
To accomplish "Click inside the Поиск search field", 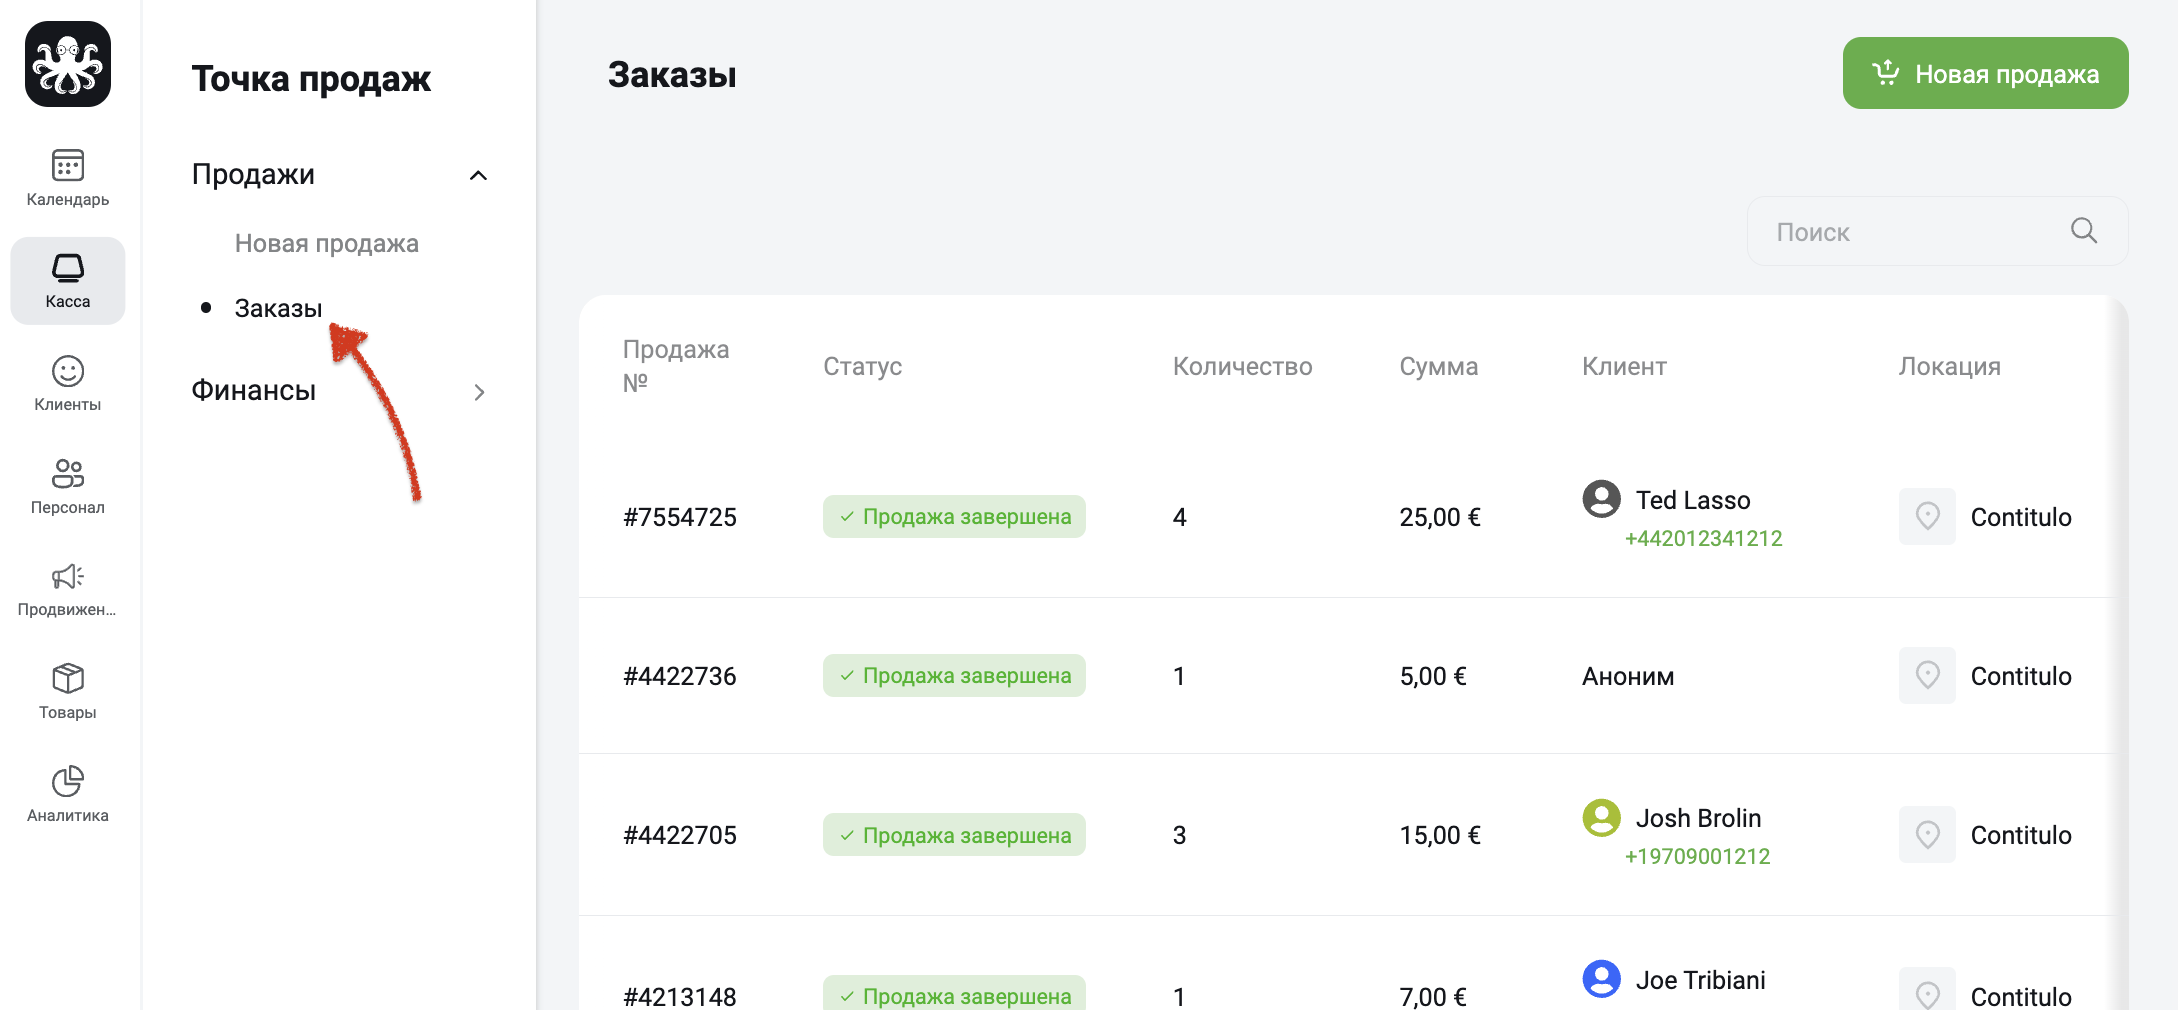I will [x=1937, y=231].
